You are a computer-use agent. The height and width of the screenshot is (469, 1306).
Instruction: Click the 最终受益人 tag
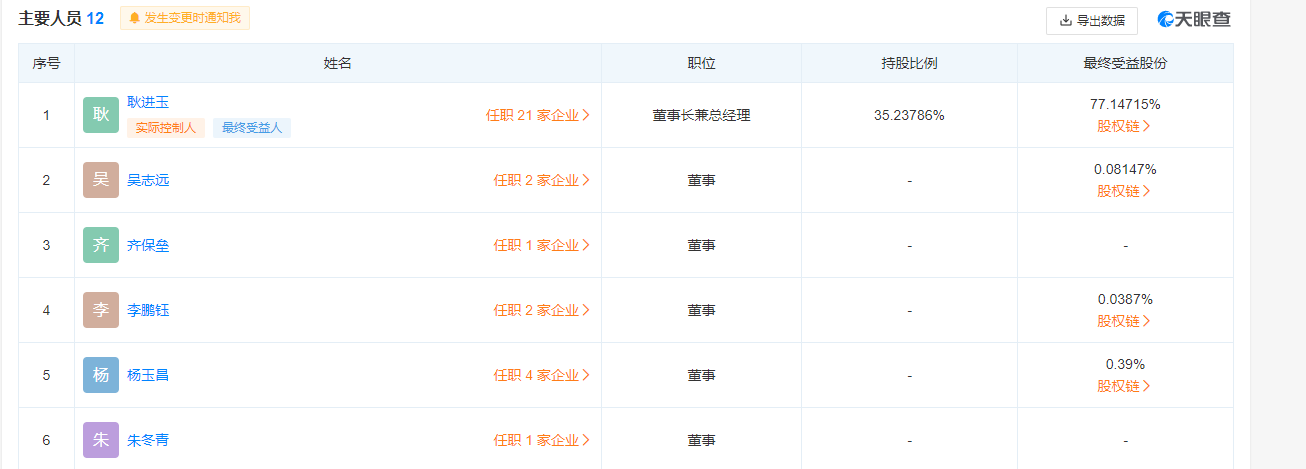pyautogui.click(x=252, y=128)
